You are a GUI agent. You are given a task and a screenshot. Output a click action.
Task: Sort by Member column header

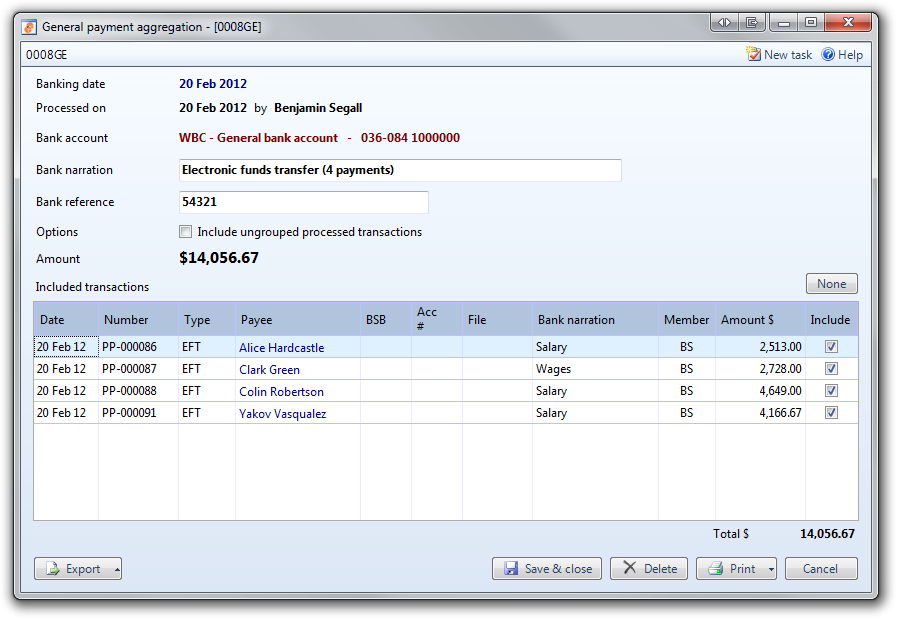686,320
